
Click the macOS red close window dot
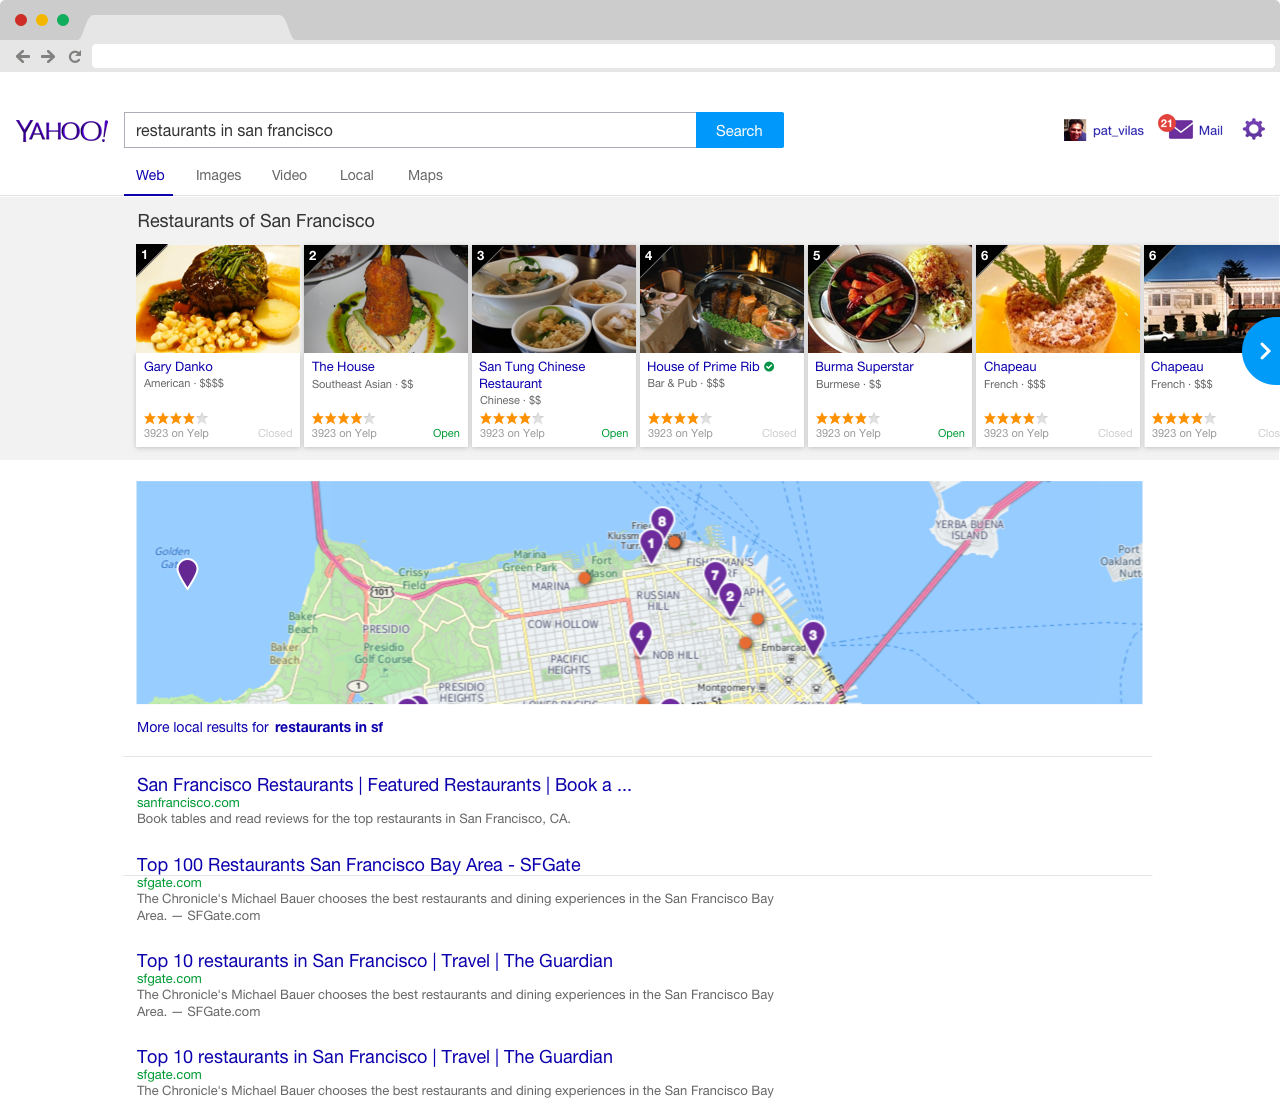click(21, 20)
